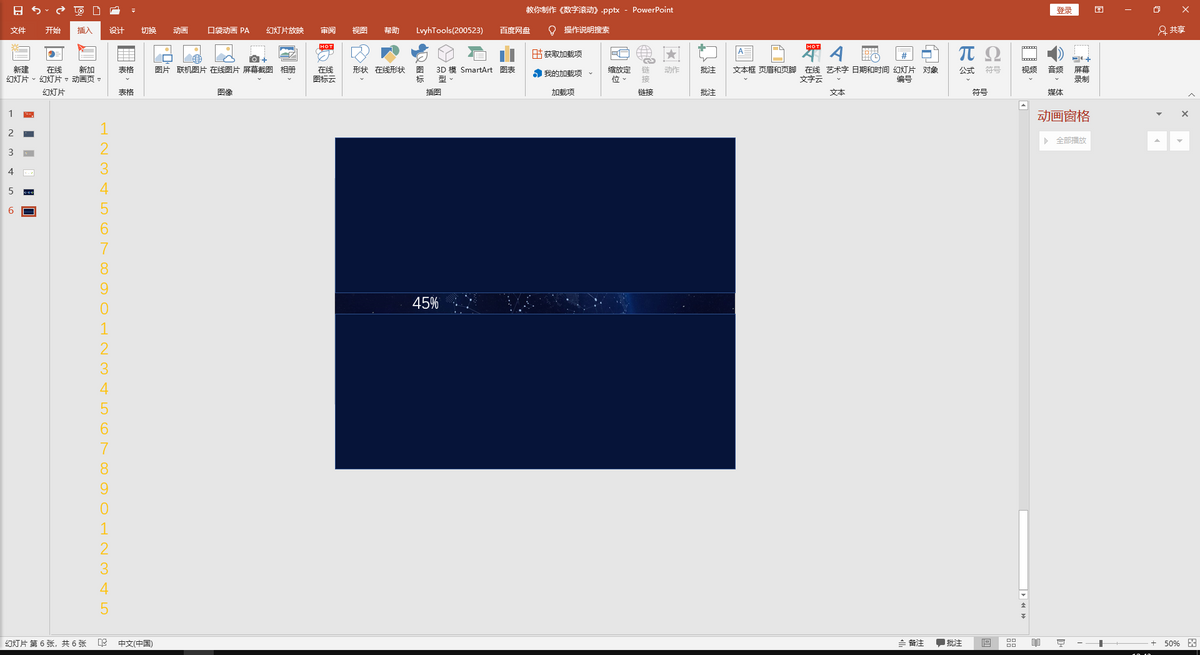Select slide 5 thumbnail
The width and height of the screenshot is (1200, 655).
(x=29, y=191)
